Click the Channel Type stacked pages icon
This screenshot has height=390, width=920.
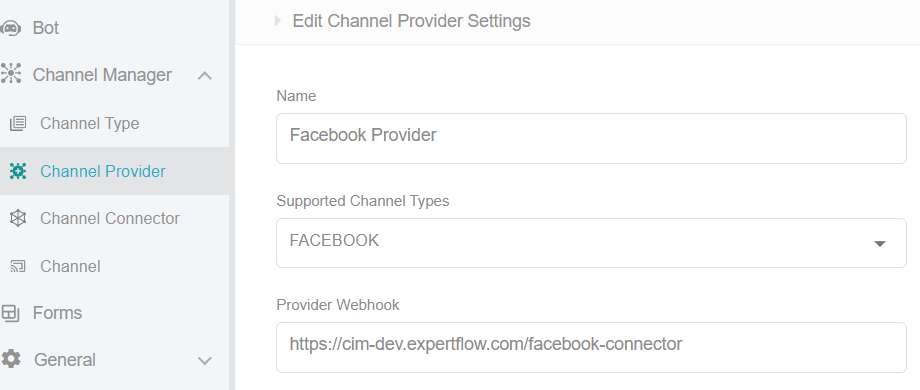(18, 124)
